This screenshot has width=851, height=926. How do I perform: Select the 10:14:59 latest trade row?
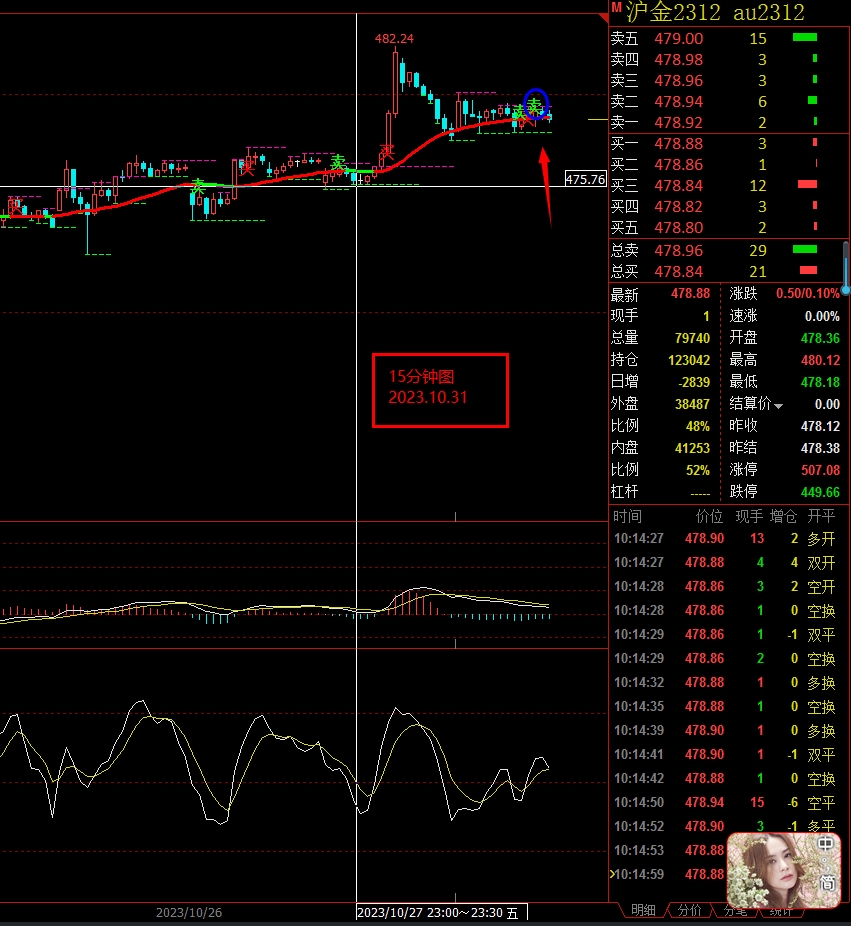coord(667,874)
